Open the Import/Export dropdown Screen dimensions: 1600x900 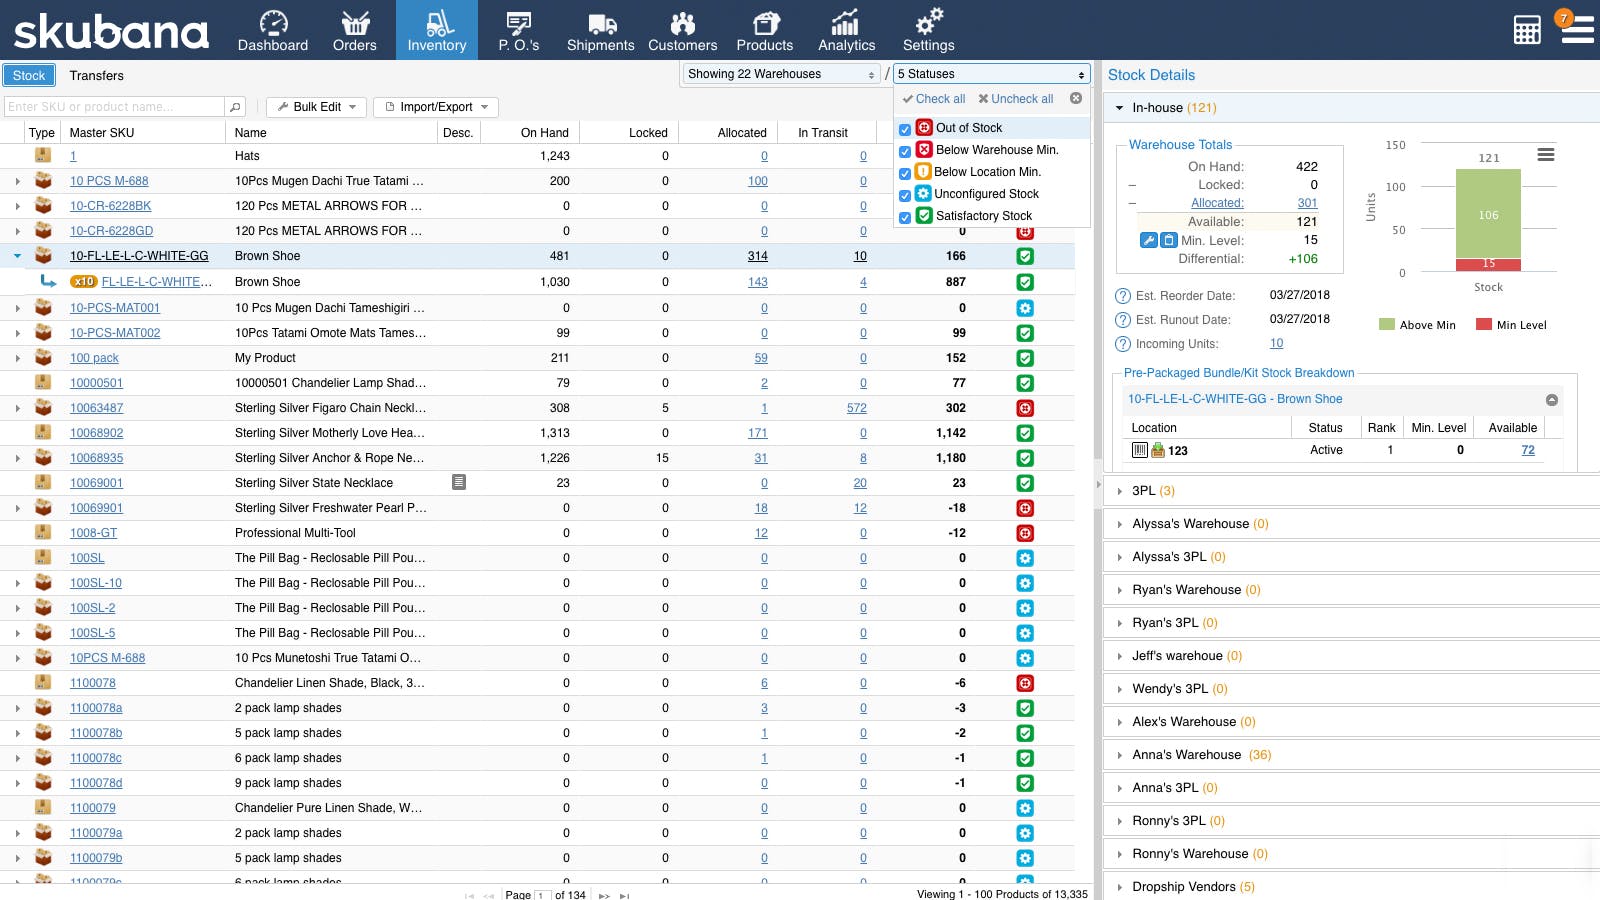click(436, 107)
